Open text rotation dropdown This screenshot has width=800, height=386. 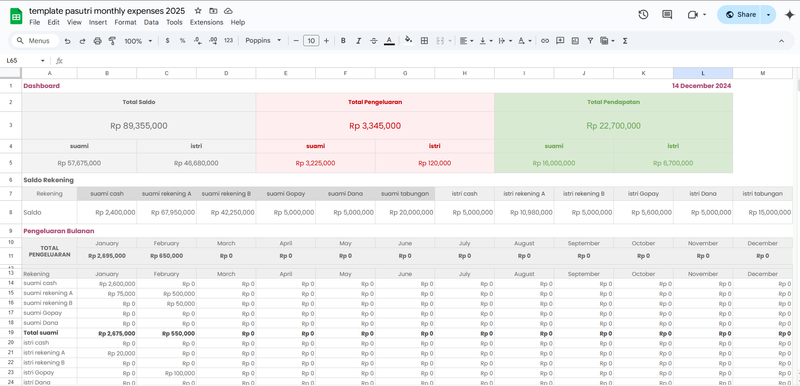pos(524,41)
